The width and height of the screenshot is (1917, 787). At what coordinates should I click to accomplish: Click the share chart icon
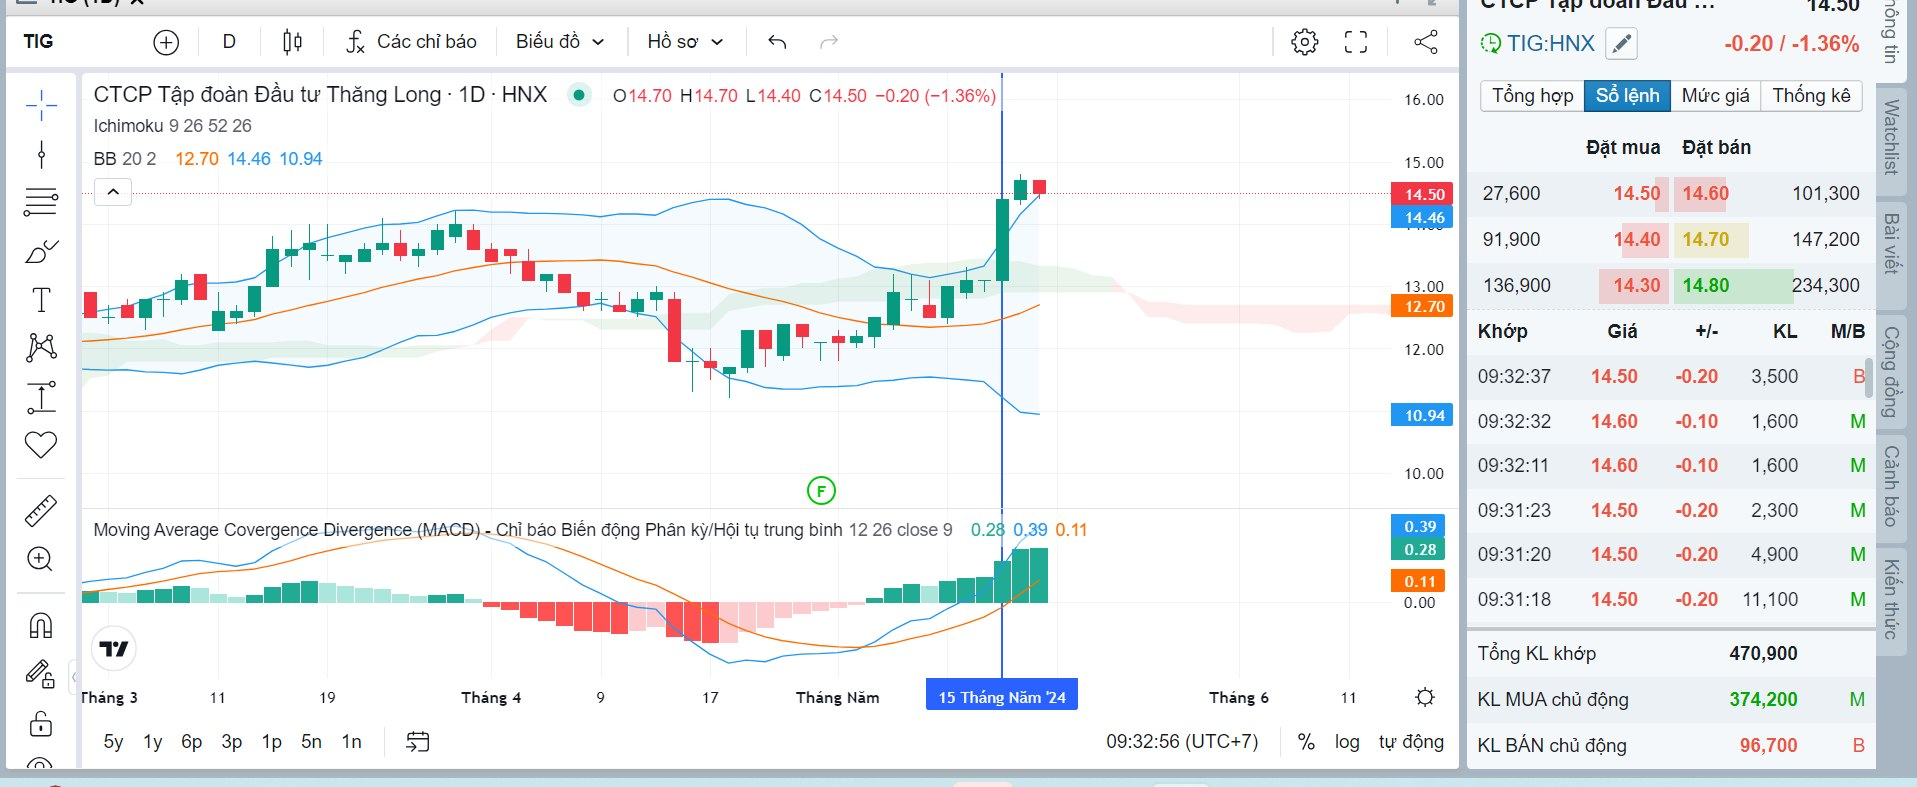coord(1426,42)
